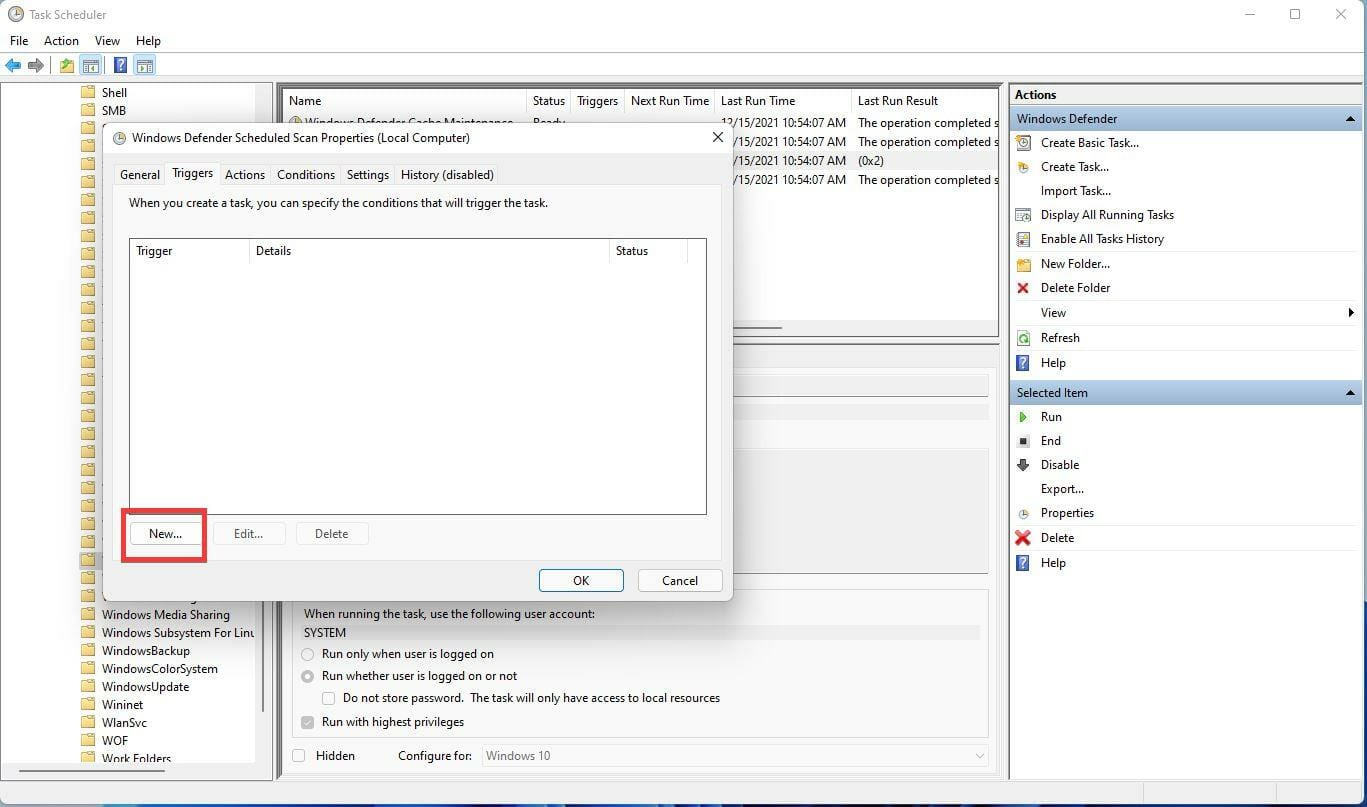Switch to the Conditions tab
The height and width of the screenshot is (807, 1367).
click(x=306, y=175)
